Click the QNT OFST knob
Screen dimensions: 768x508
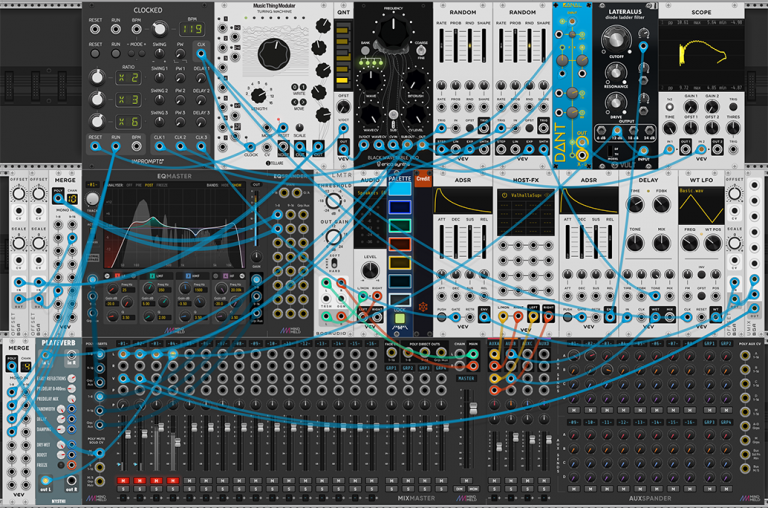pyautogui.click(x=343, y=106)
